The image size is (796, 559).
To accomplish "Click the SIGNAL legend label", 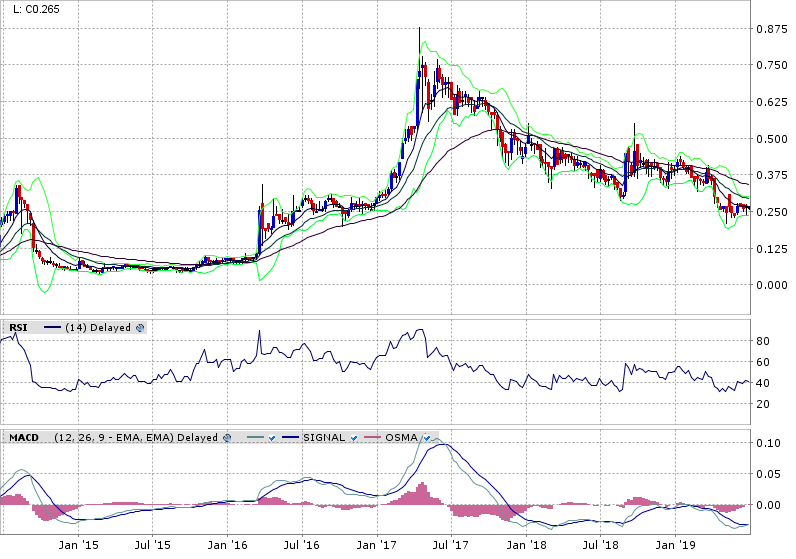I will tap(324, 438).
